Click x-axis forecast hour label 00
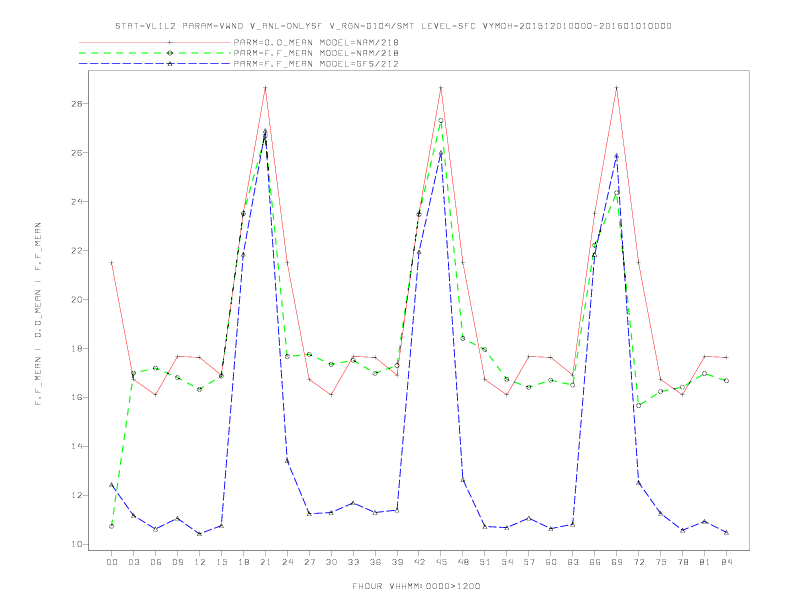 [x=112, y=562]
